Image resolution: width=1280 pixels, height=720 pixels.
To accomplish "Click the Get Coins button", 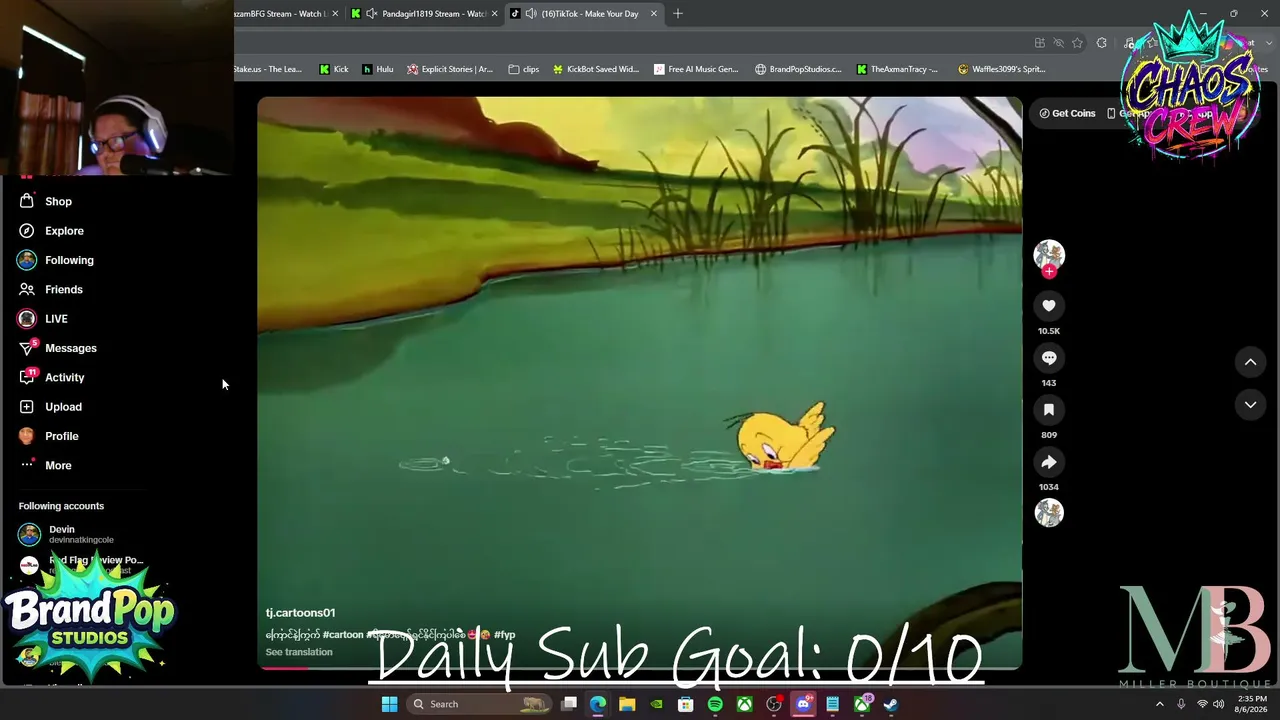I will tap(1067, 113).
